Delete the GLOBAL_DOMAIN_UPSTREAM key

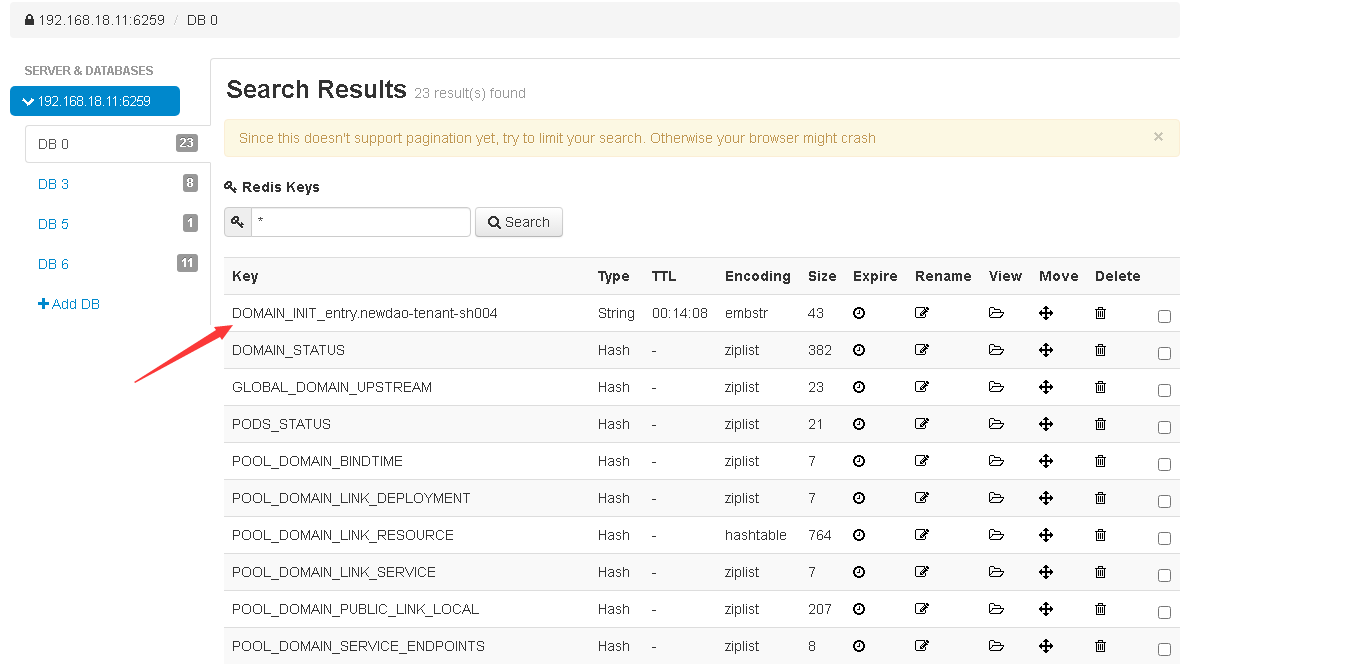tap(1101, 387)
